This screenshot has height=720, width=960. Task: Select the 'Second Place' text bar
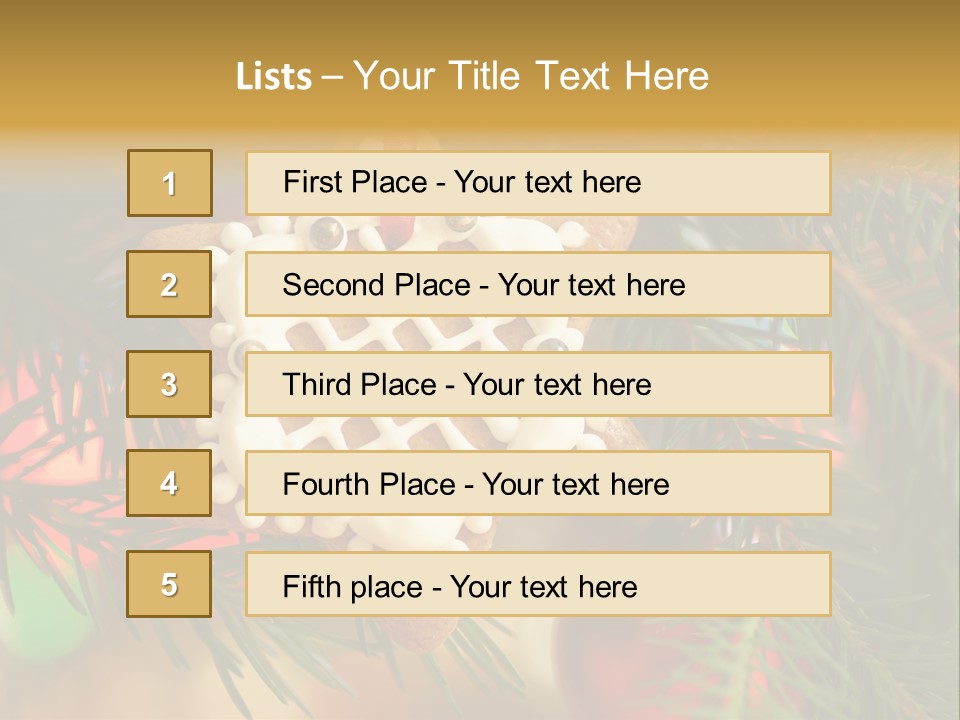[538, 284]
